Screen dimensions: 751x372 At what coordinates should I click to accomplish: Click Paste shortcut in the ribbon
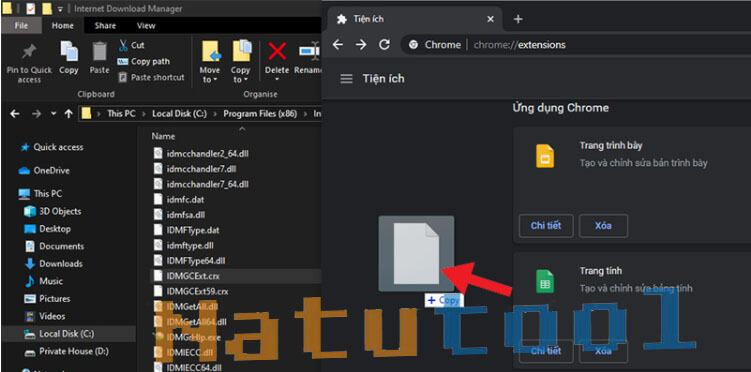pos(151,77)
